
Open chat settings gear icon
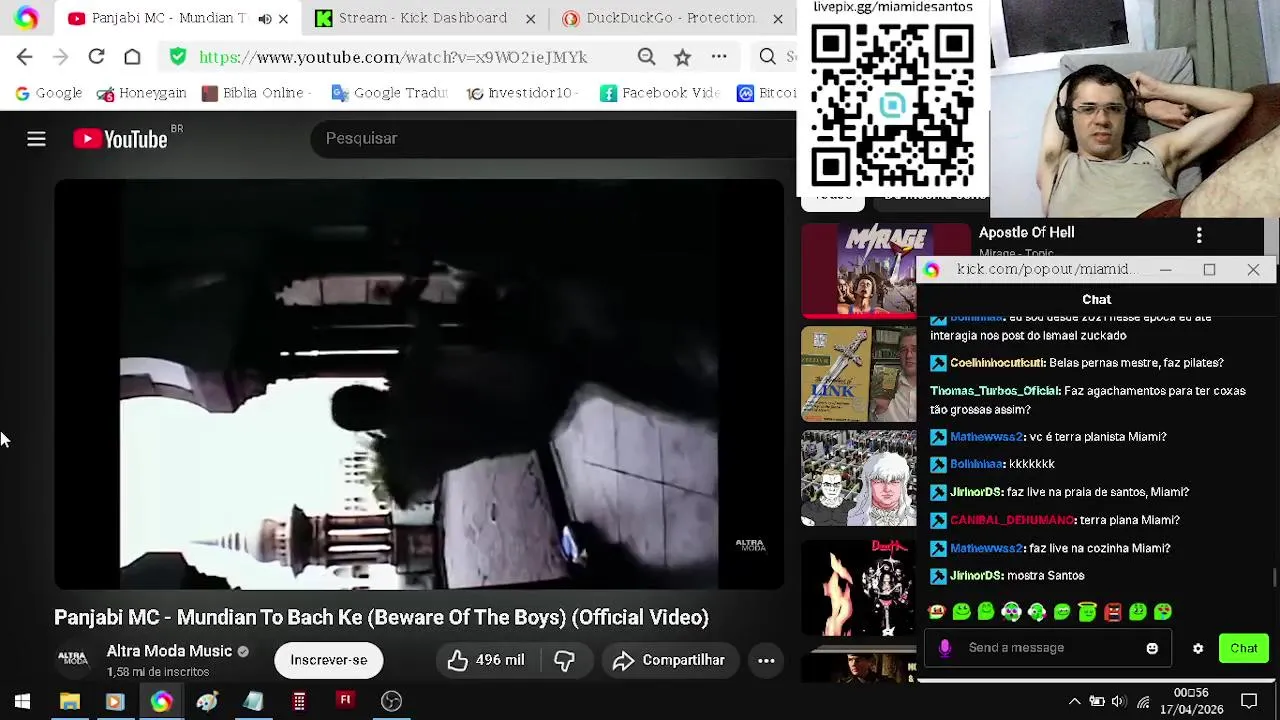(1198, 648)
